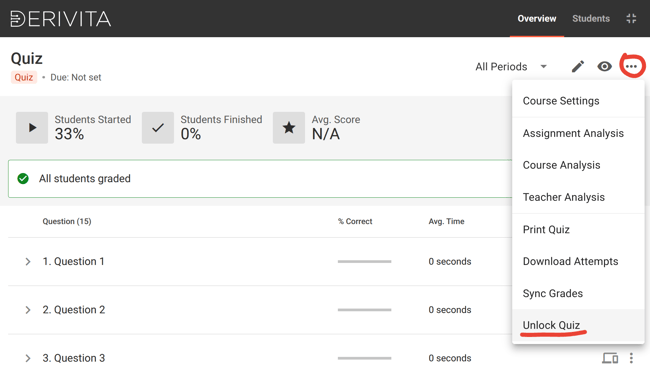Click the green all-graded check icon

tap(23, 179)
